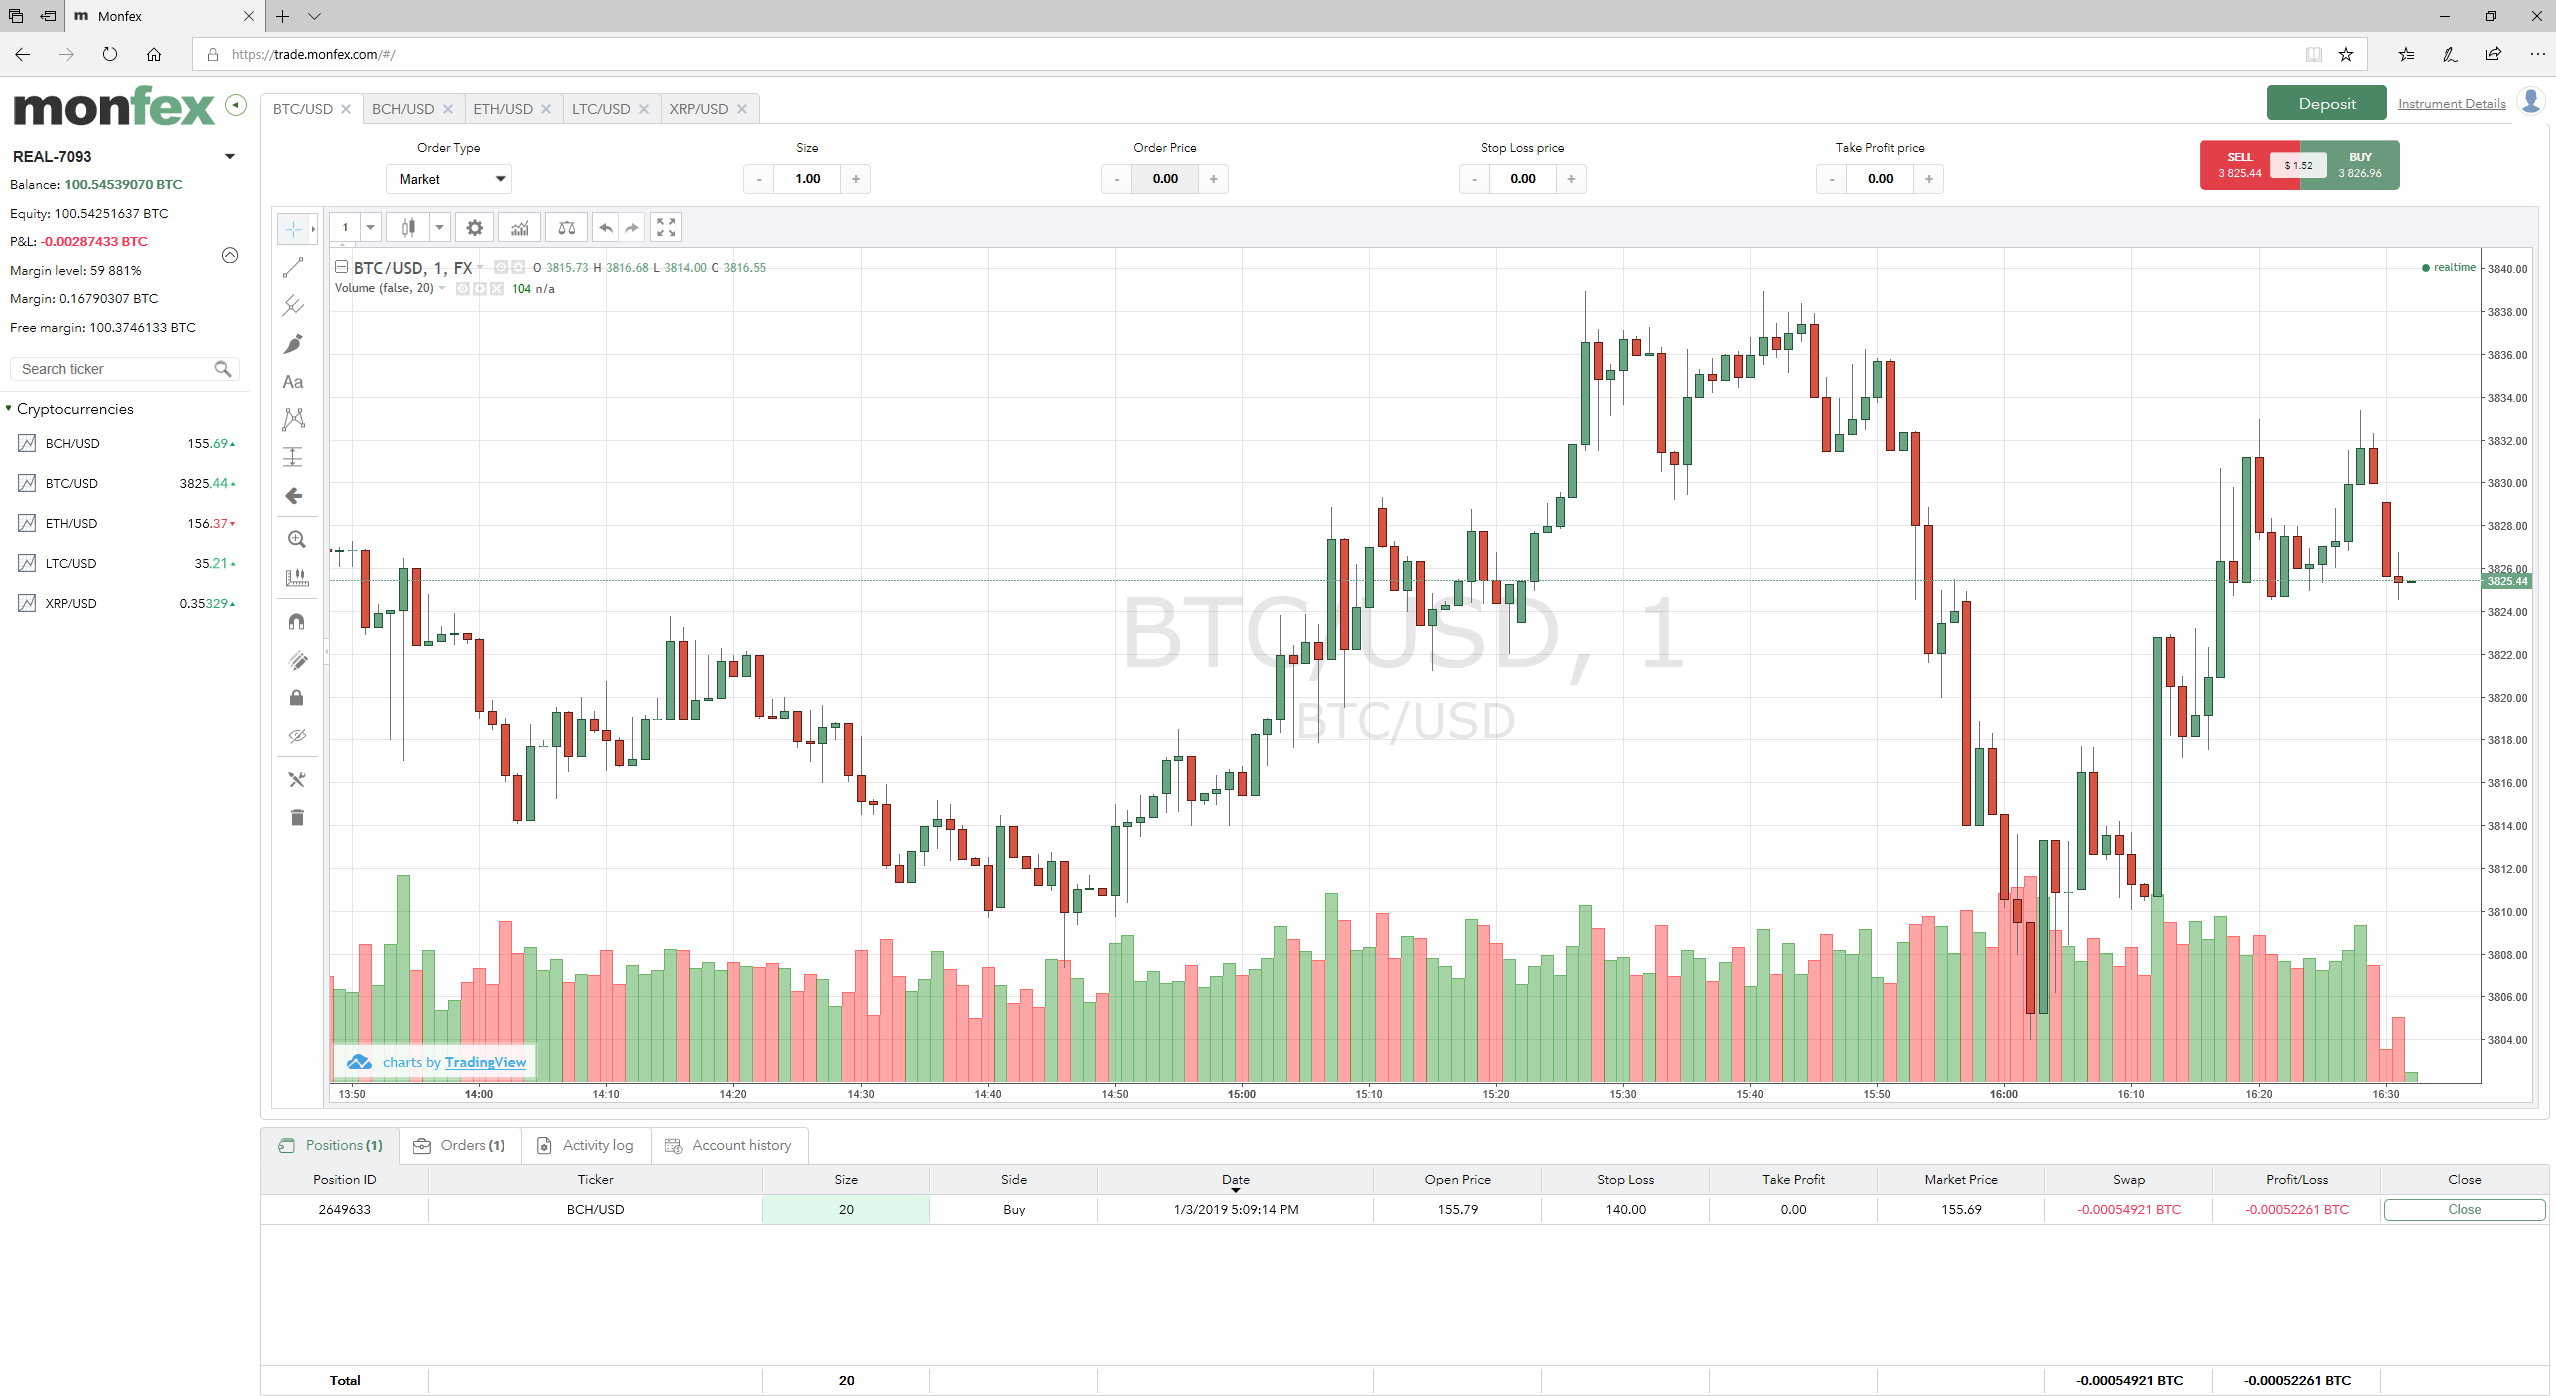Click the trash remove drawings icon
This screenshot has width=2556, height=1396.
[296, 818]
